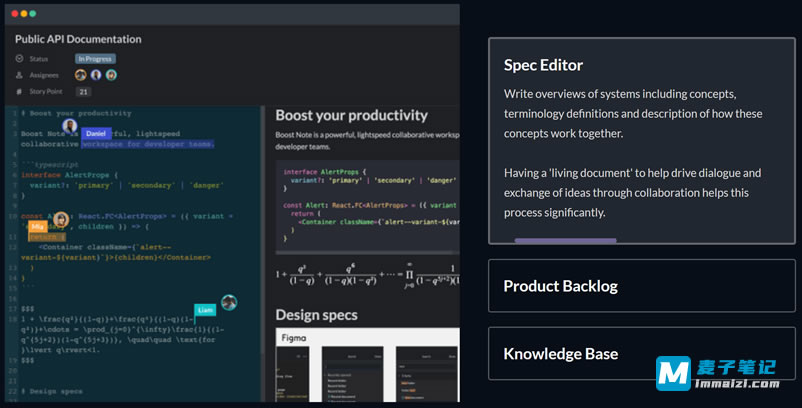This screenshot has height=408, width=802.
Task: Click the Assignees field label
Action: (44, 75)
